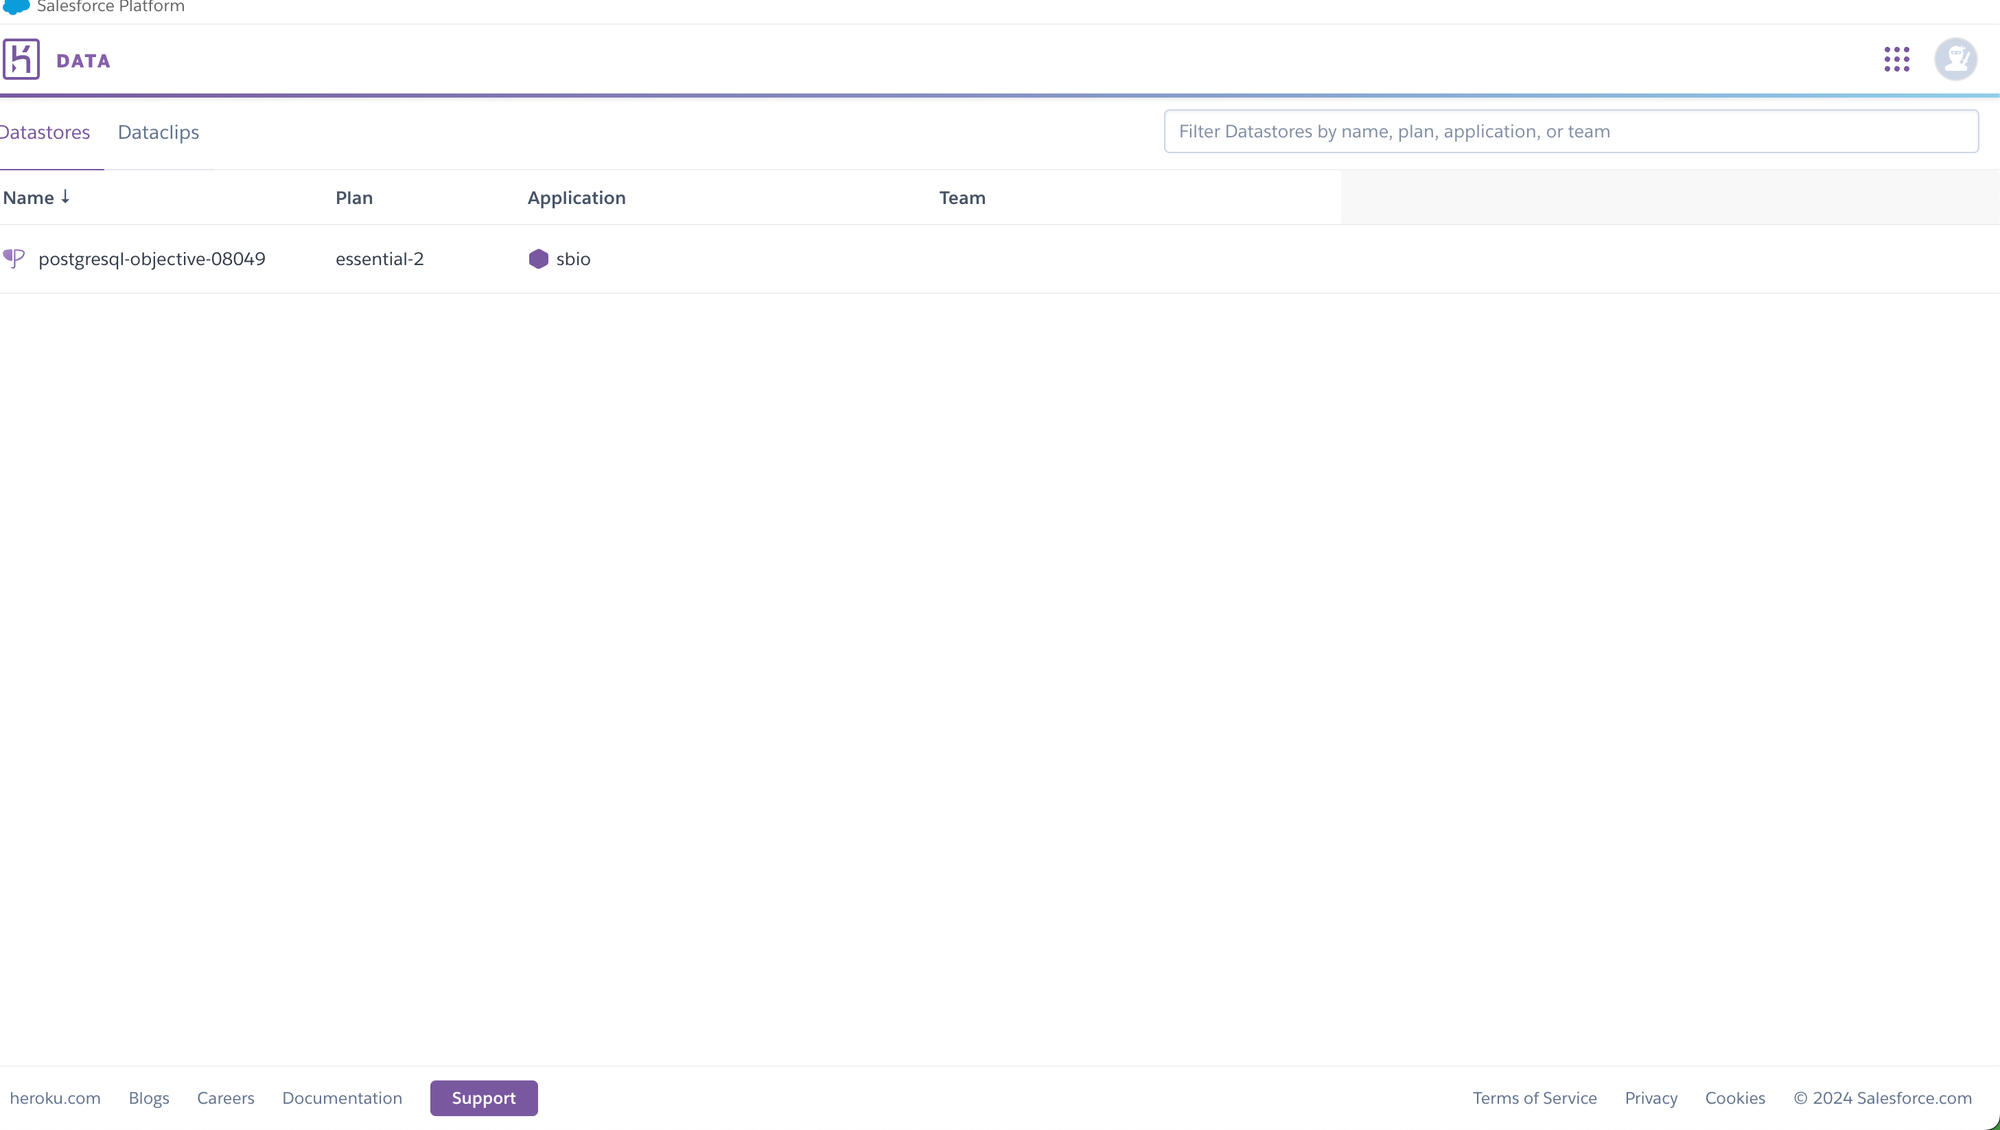Switch to the Datastores tab
This screenshot has width=2000, height=1130.
(x=47, y=133)
